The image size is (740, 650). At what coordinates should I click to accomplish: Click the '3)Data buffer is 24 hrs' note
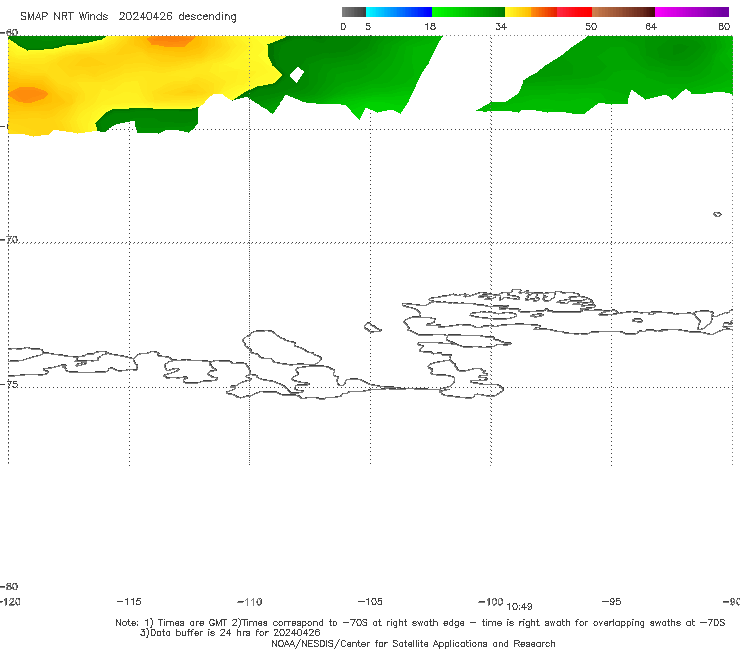click(230, 633)
